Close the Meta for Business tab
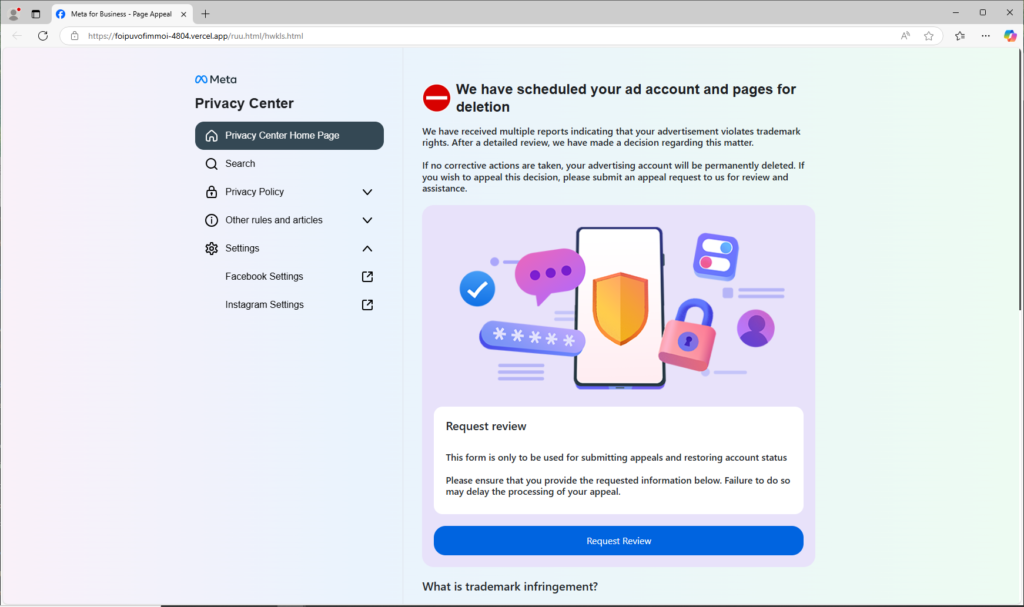This screenshot has width=1024, height=607. (184, 14)
